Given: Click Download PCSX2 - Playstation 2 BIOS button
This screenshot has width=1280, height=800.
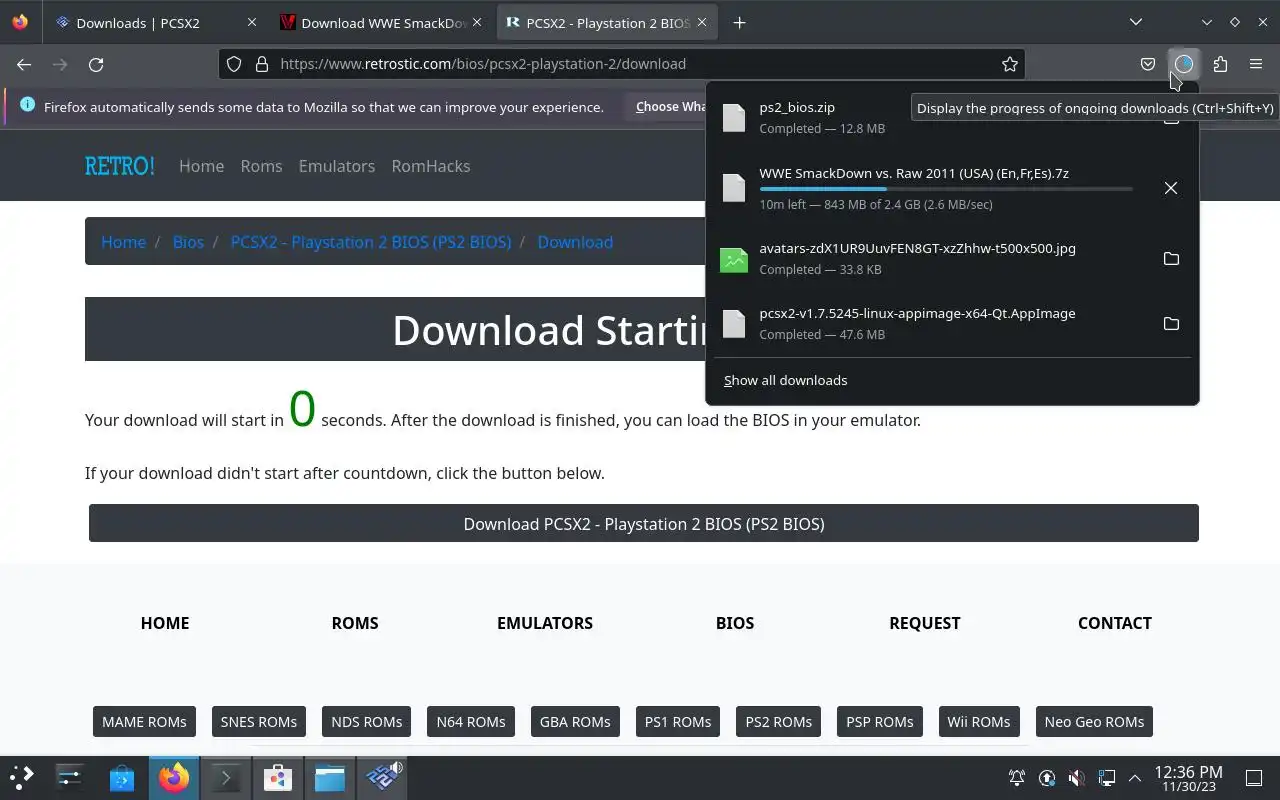Looking at the screenshot, I should point(644,523).
